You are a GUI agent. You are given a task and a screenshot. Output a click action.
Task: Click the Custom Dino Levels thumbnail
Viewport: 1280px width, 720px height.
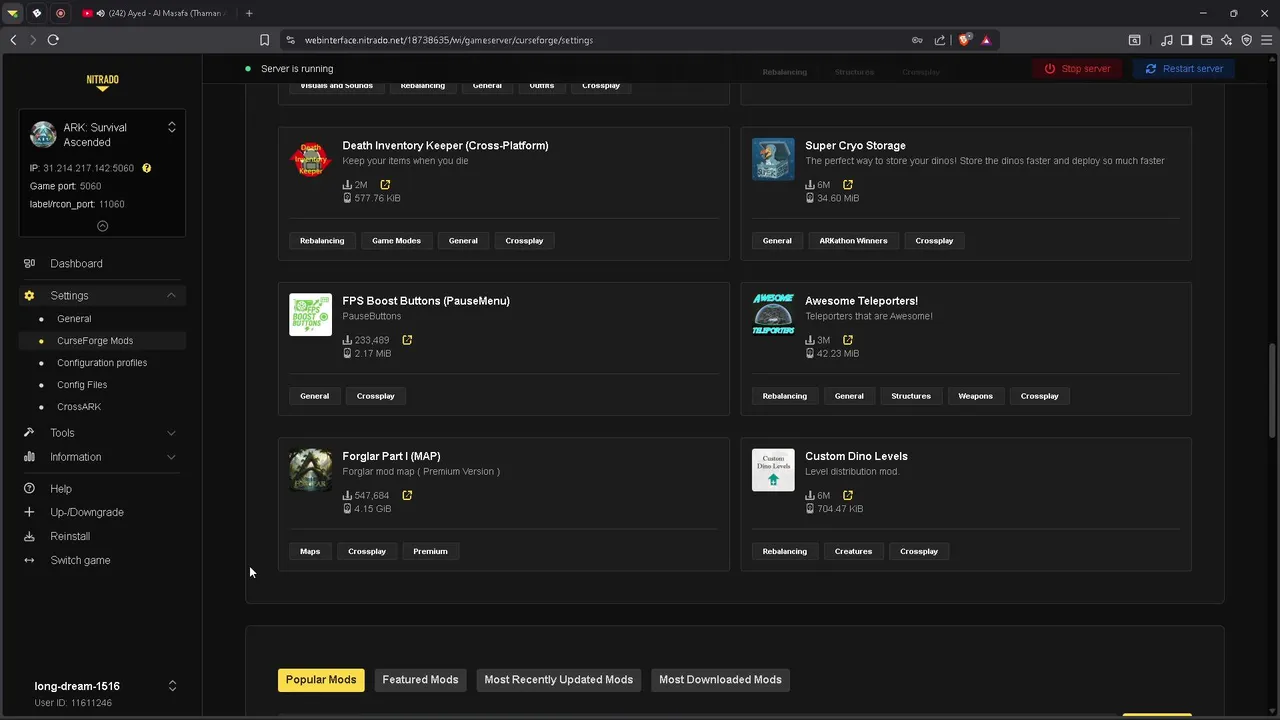pyautogui.click(x=773, y=470)
